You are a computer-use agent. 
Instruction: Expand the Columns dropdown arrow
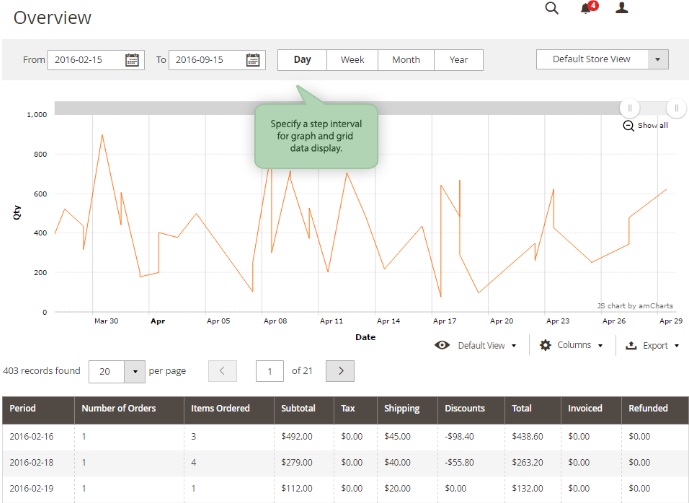point(600,345)
